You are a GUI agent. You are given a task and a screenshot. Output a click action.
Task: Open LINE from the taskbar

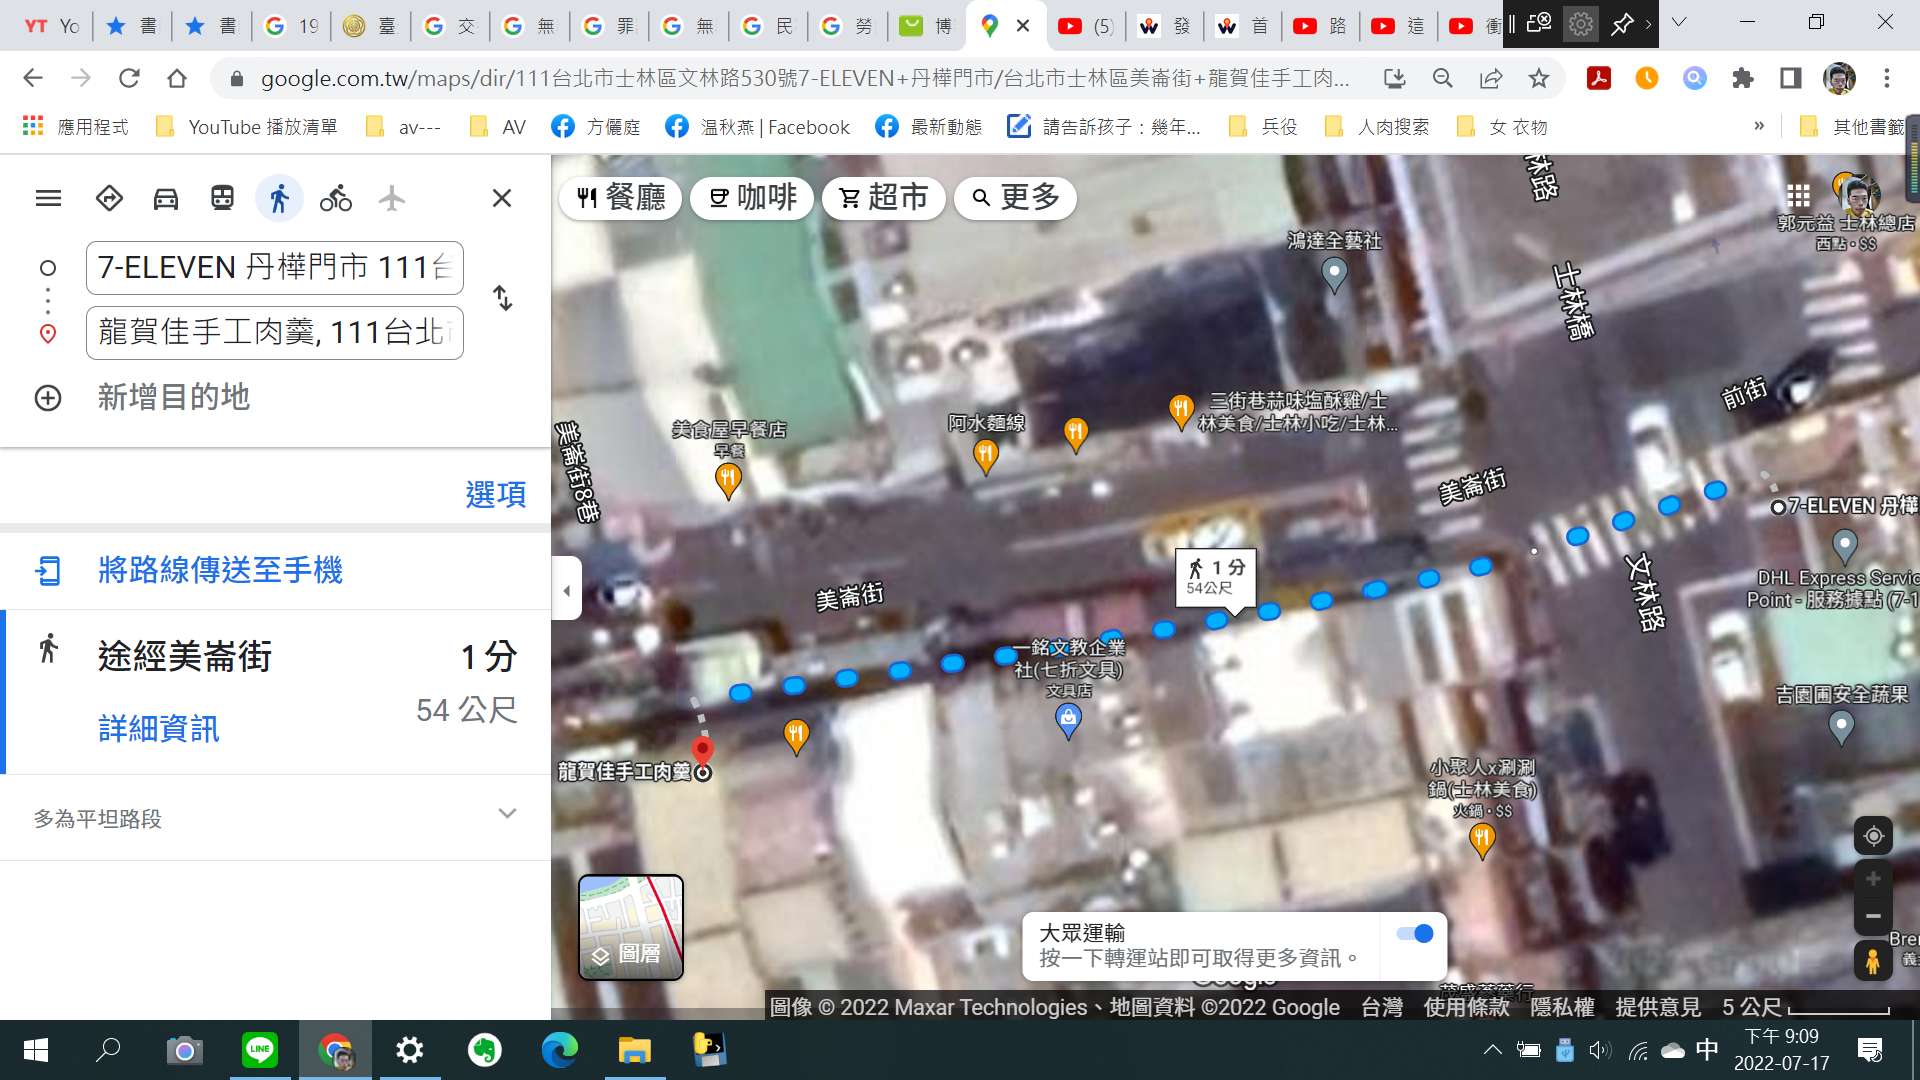point(260,1050)
